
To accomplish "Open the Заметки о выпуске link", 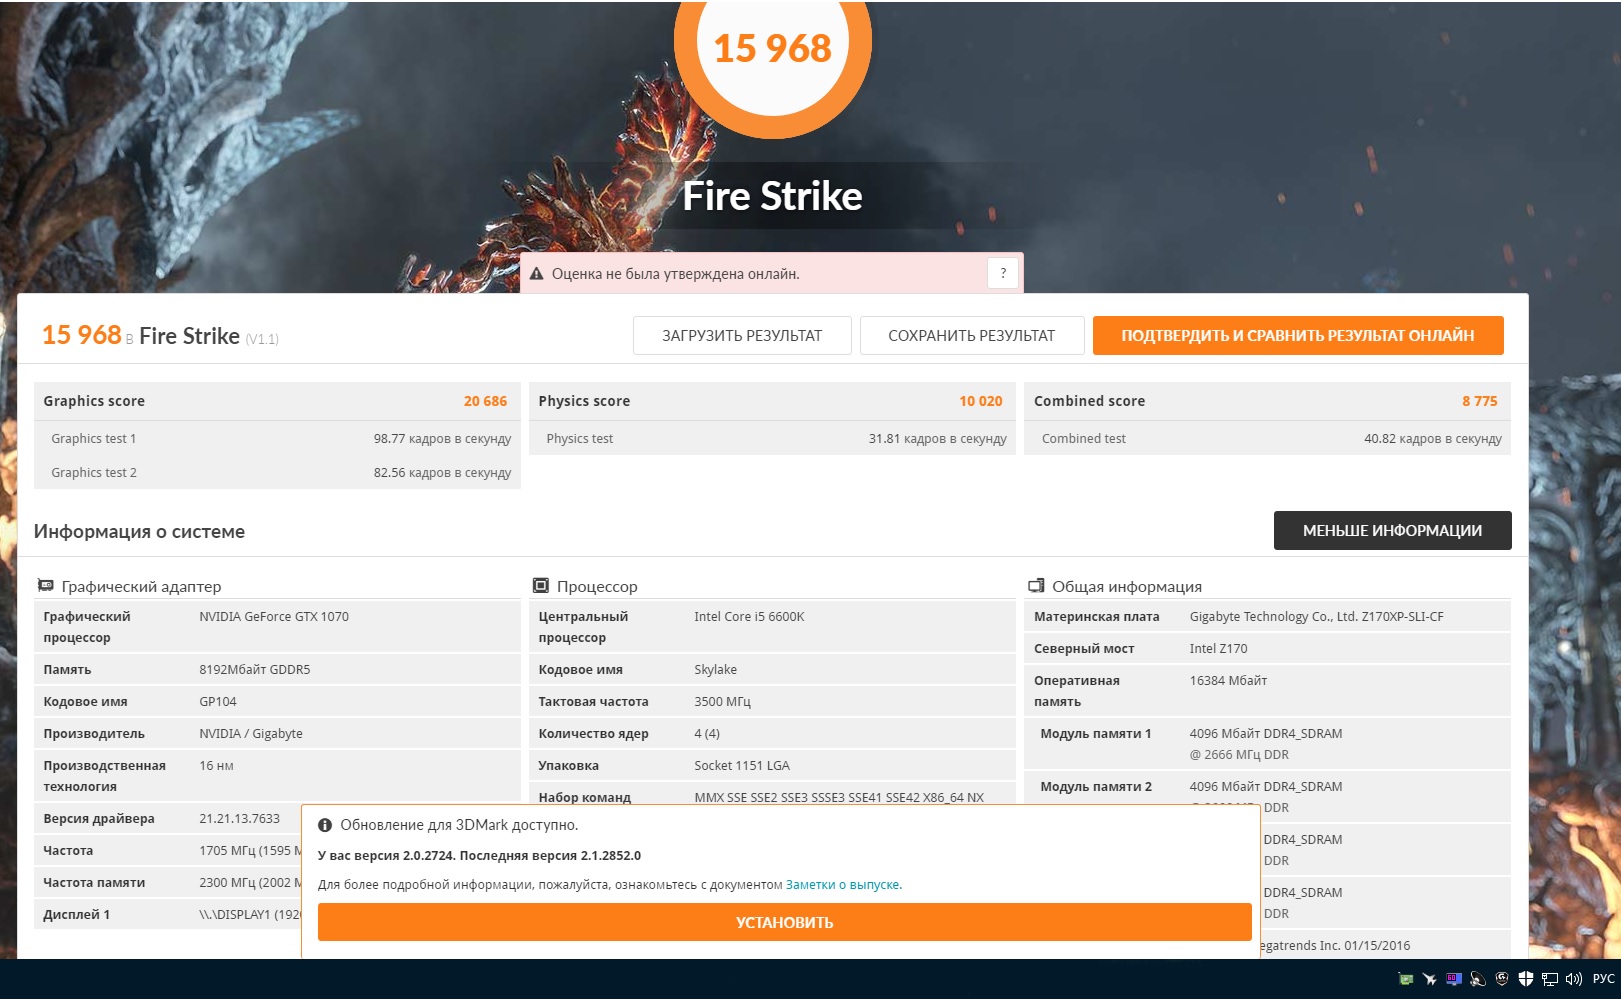I will [842, 885].
